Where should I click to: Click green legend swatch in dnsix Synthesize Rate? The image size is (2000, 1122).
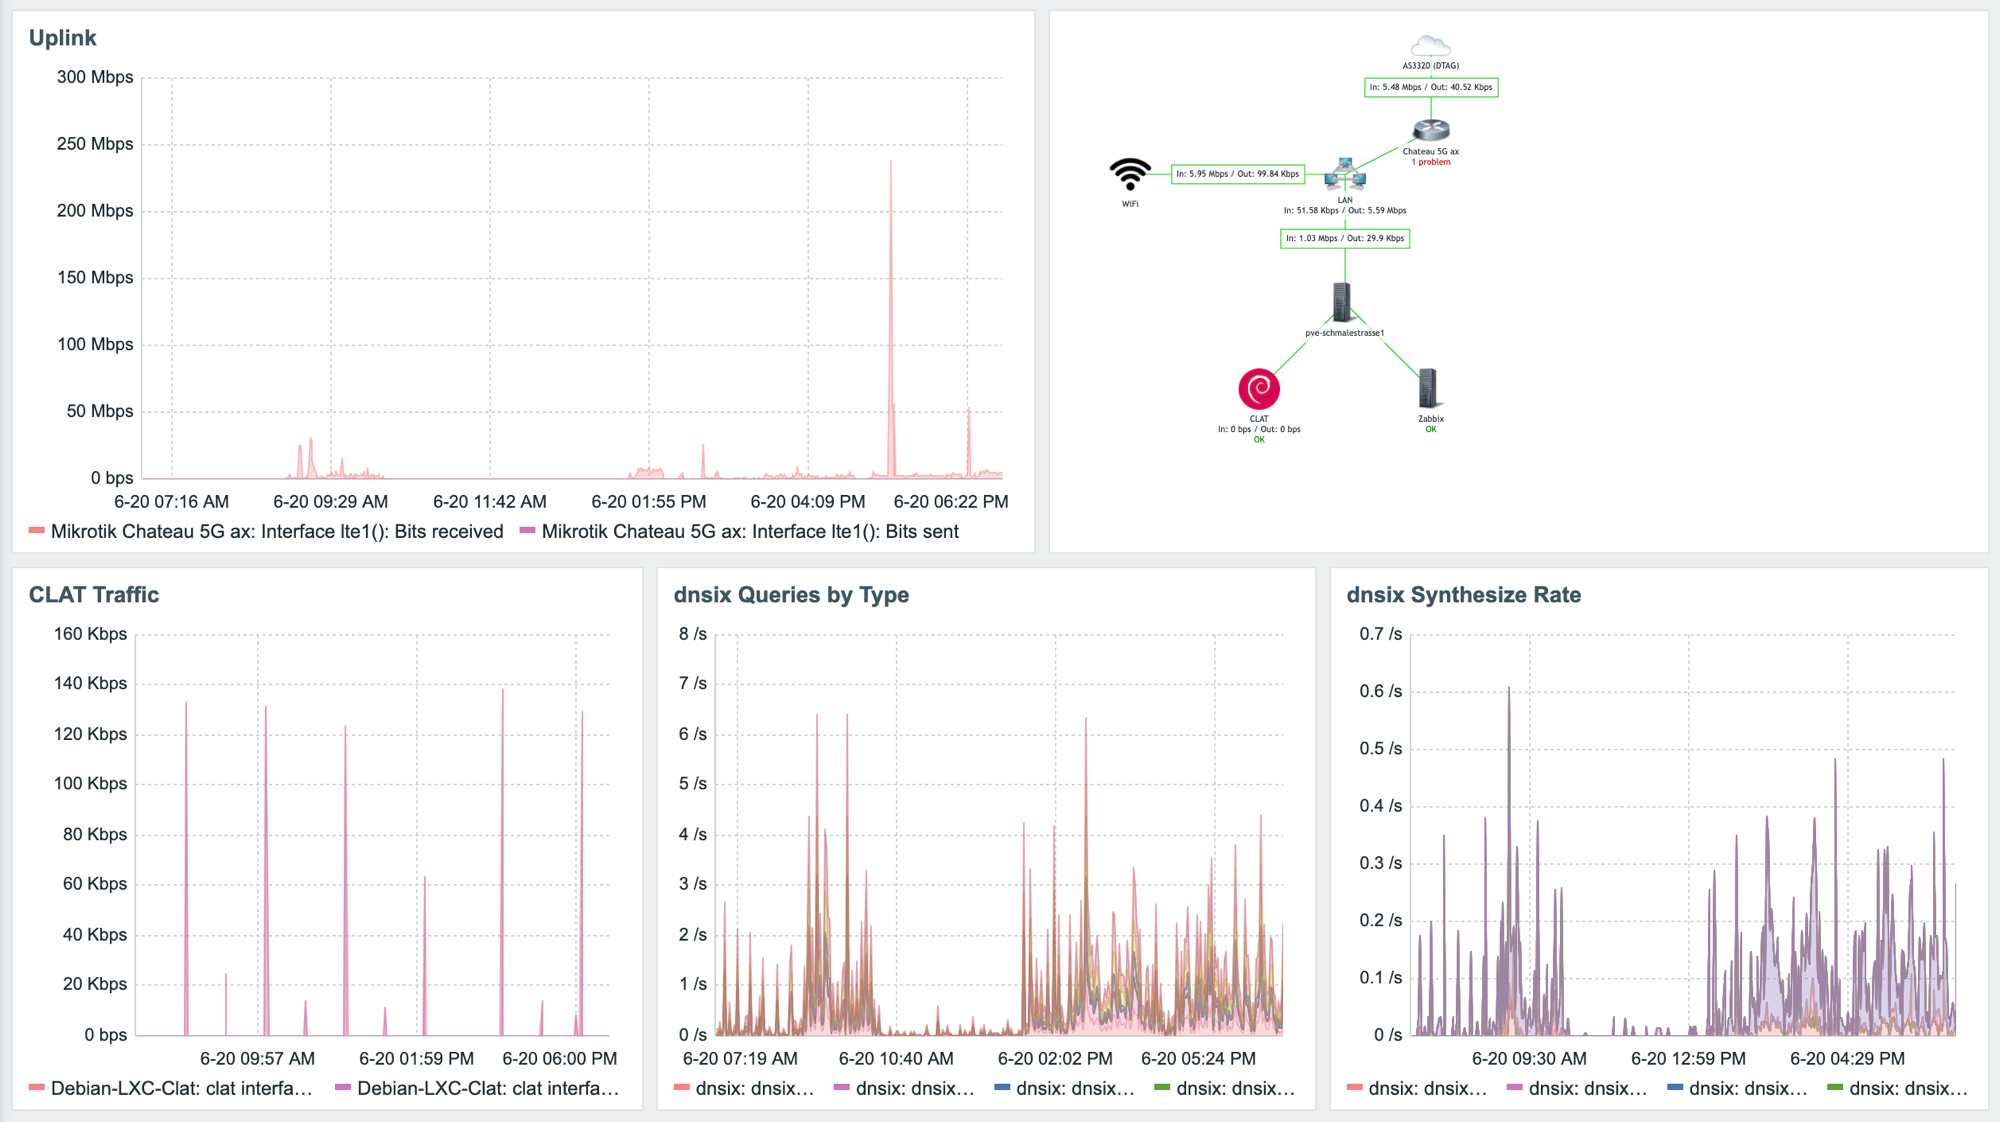tap(1835, 1088)
